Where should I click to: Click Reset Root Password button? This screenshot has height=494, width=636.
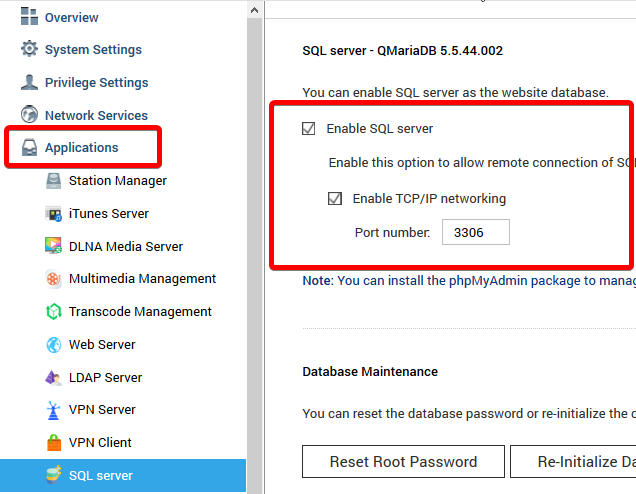403,462
